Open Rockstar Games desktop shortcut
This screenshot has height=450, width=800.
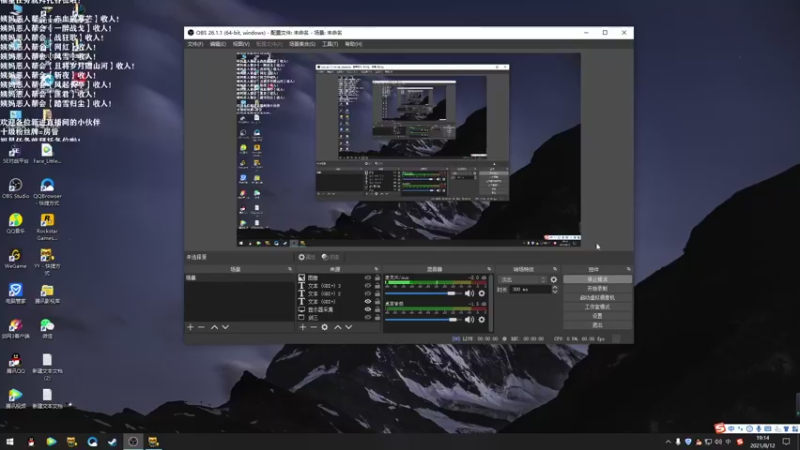pyautogui.click(x=47, y=227)
